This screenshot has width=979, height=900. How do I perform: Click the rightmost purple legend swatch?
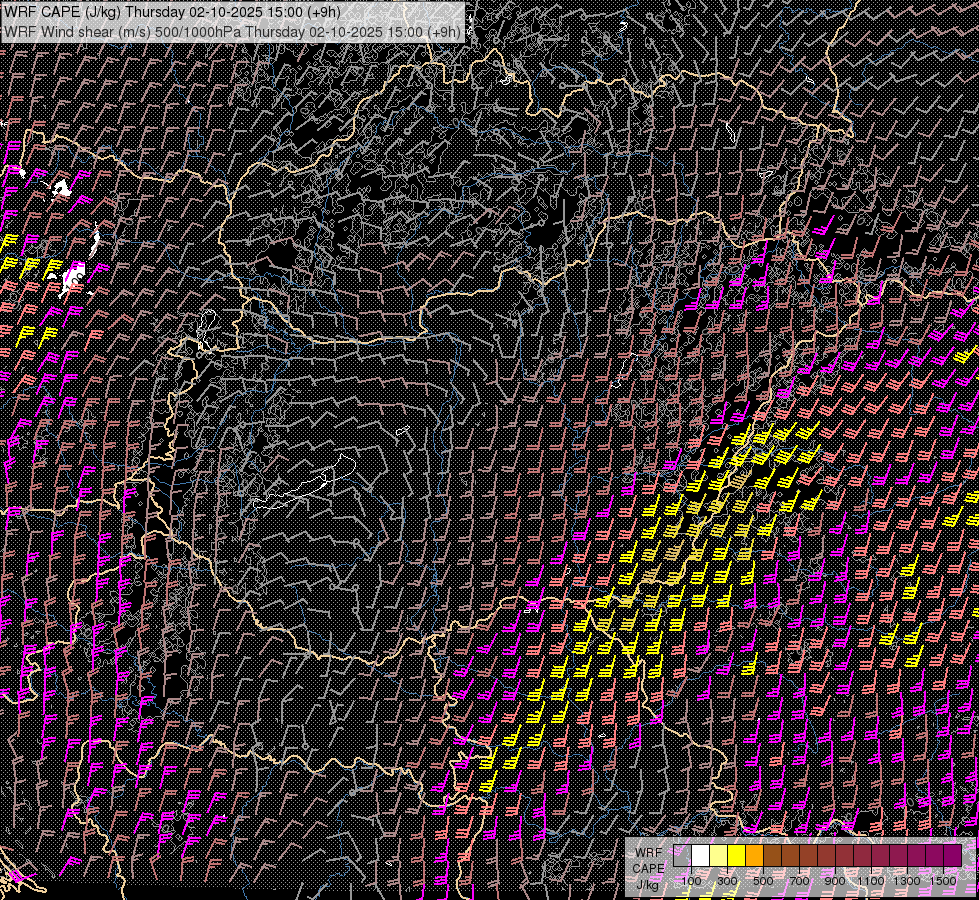tap(952, 855)
